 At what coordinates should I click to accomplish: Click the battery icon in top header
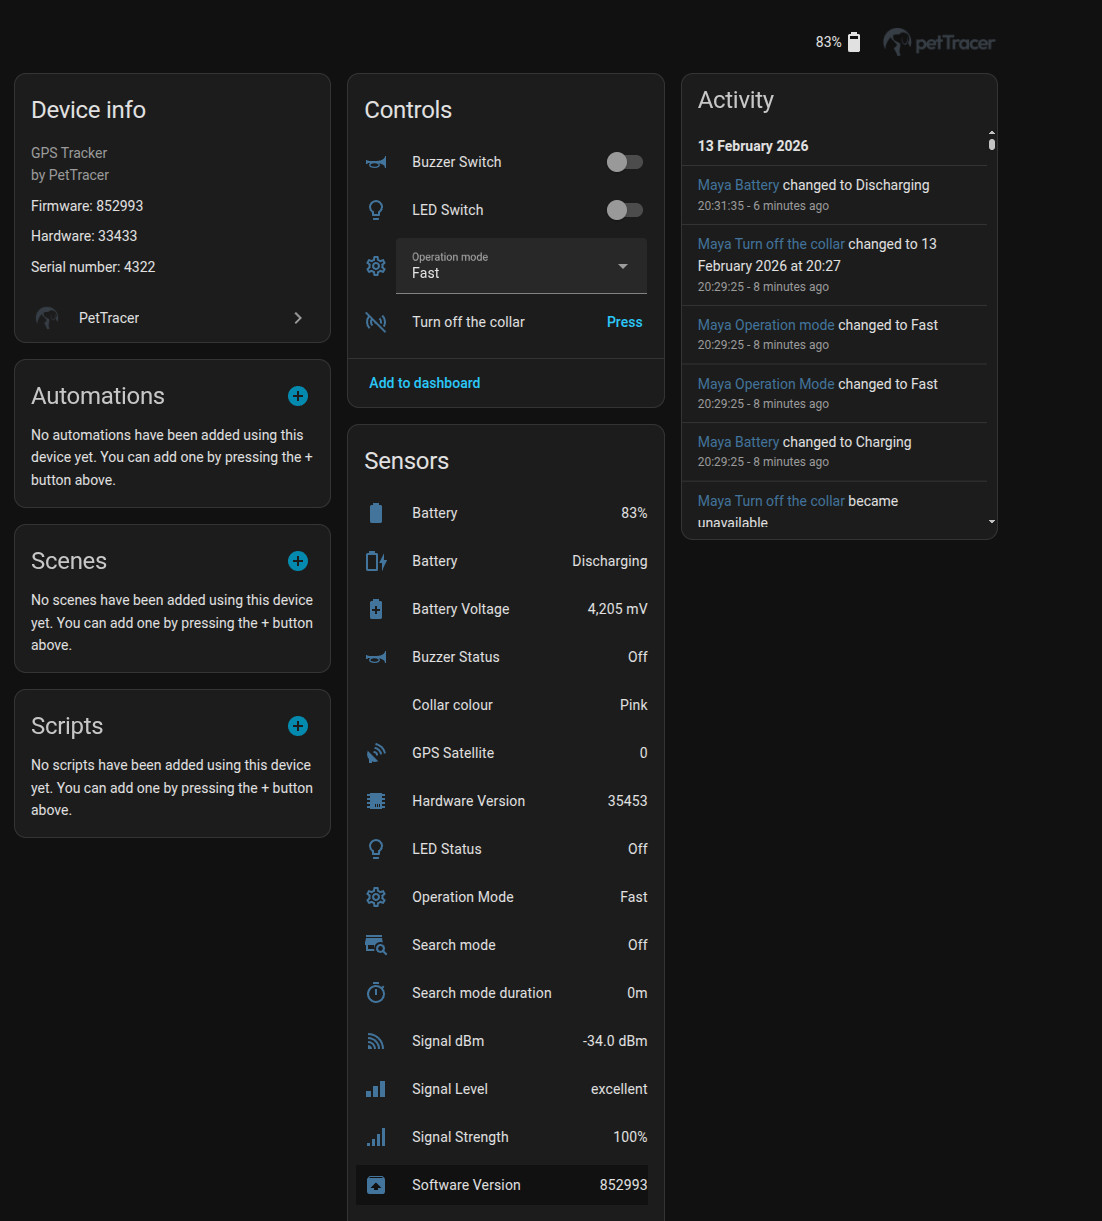tap(854, 42)
